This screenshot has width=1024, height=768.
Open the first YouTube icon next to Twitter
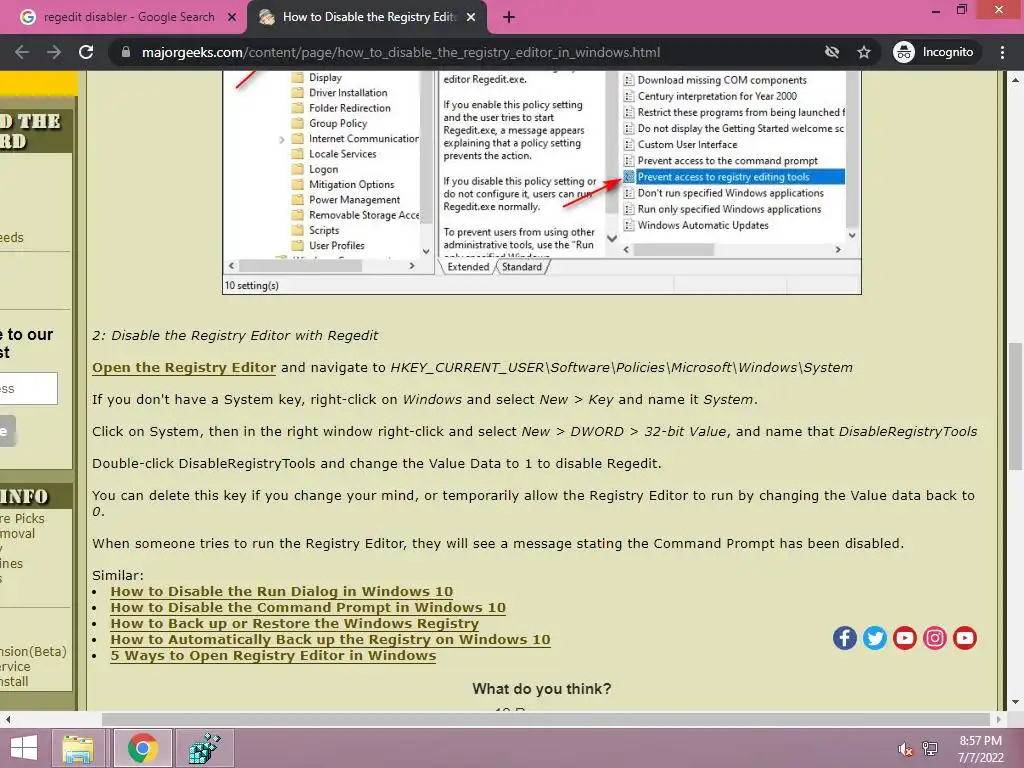pyautogui.click(x=904, y=638)
